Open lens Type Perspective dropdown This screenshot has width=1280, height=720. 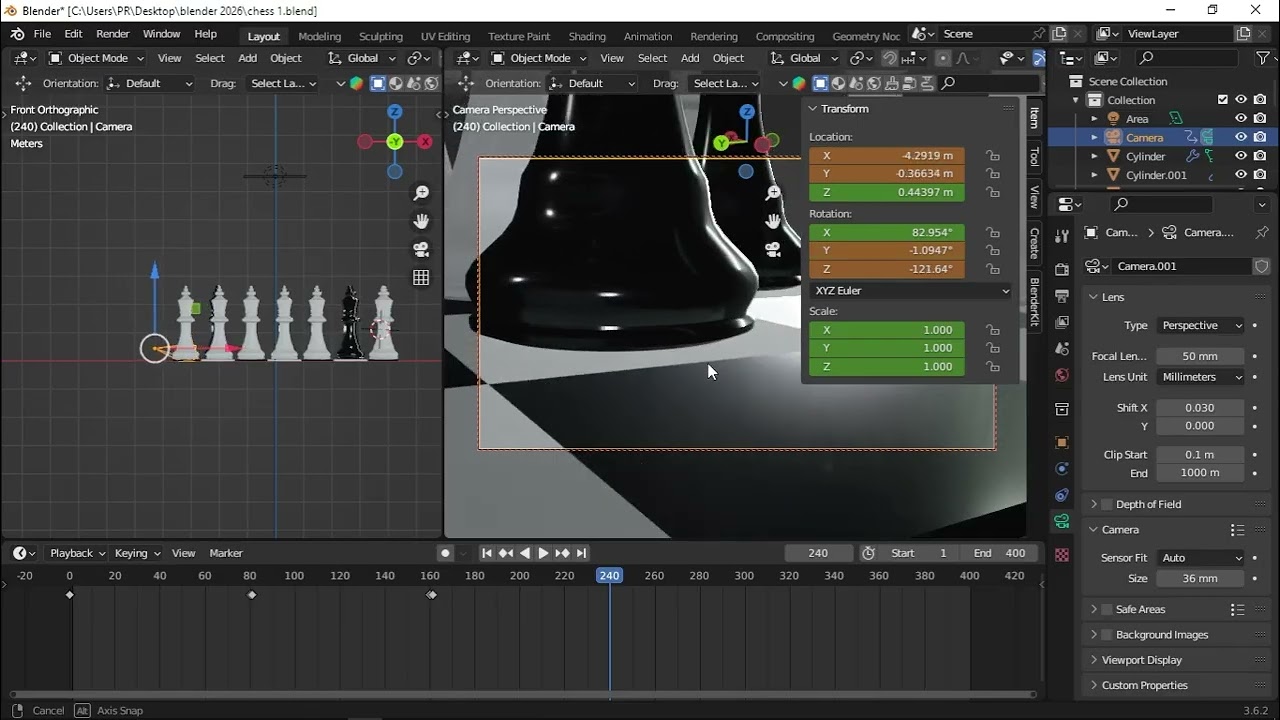(x=1201, y=326)
